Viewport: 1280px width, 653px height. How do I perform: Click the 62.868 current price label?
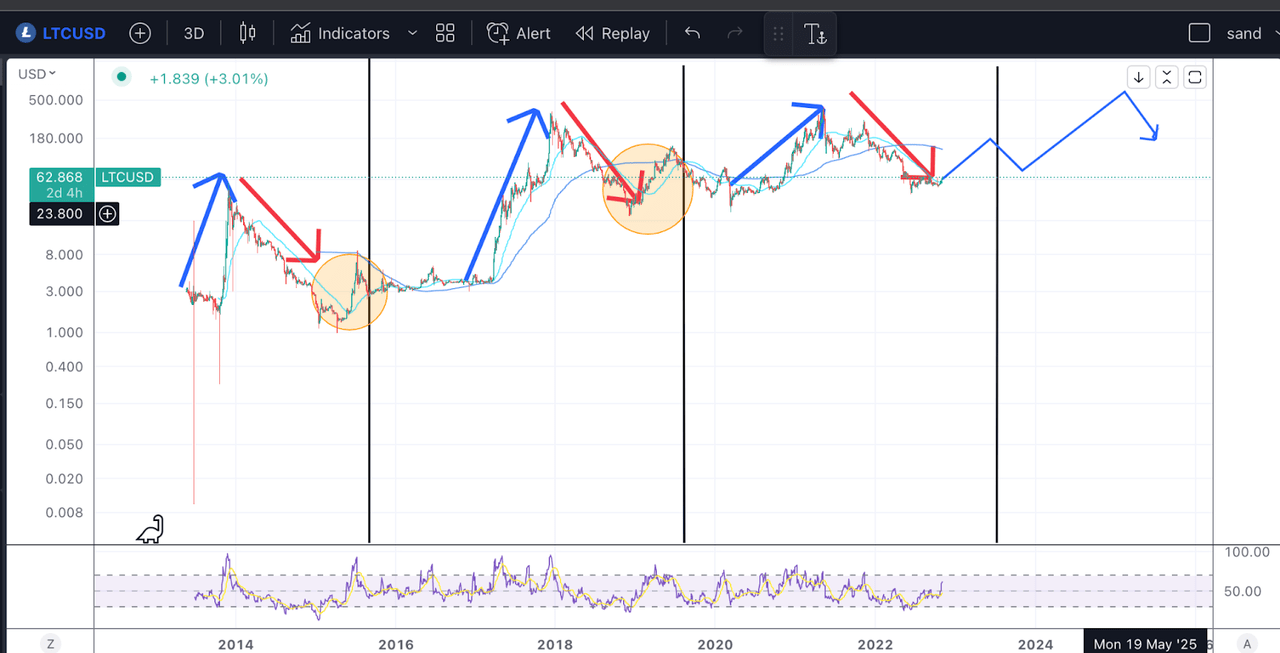point(59,177)
